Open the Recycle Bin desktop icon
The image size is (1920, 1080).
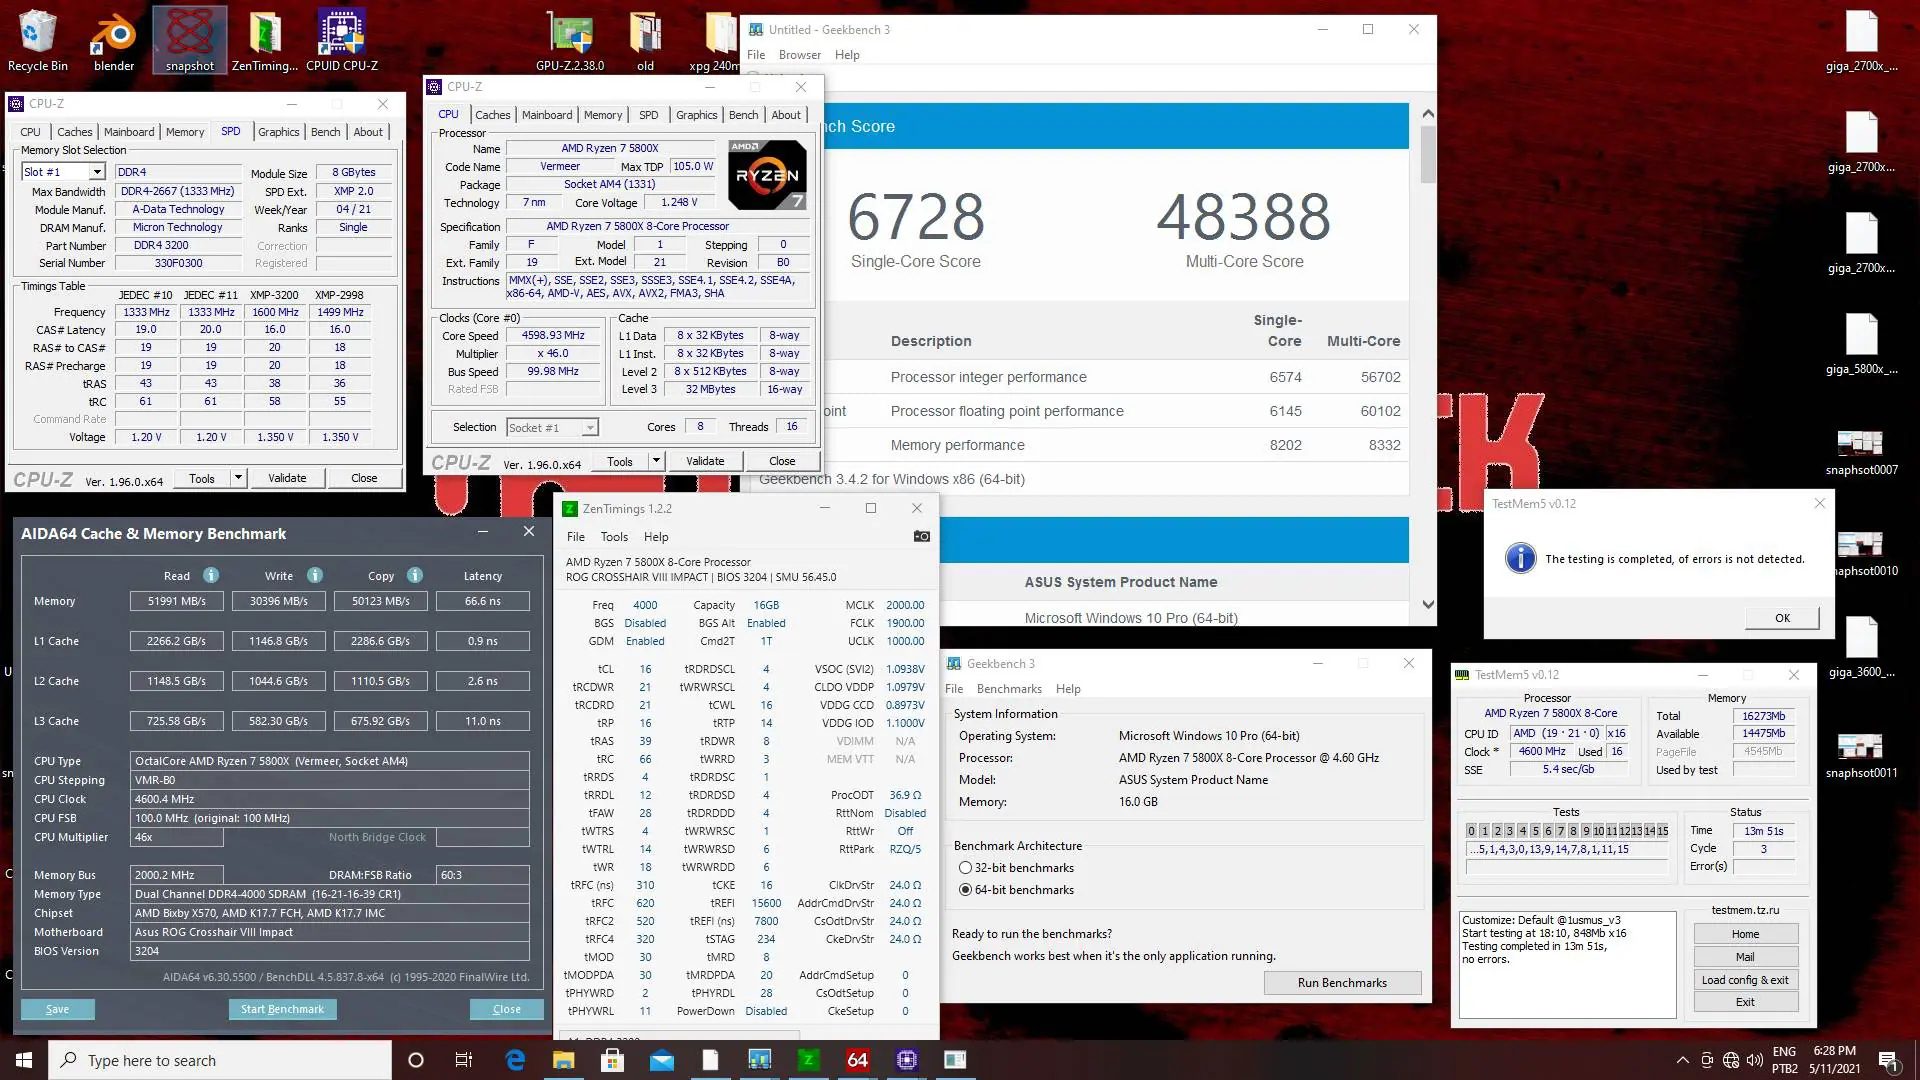[x=38, y=41]
